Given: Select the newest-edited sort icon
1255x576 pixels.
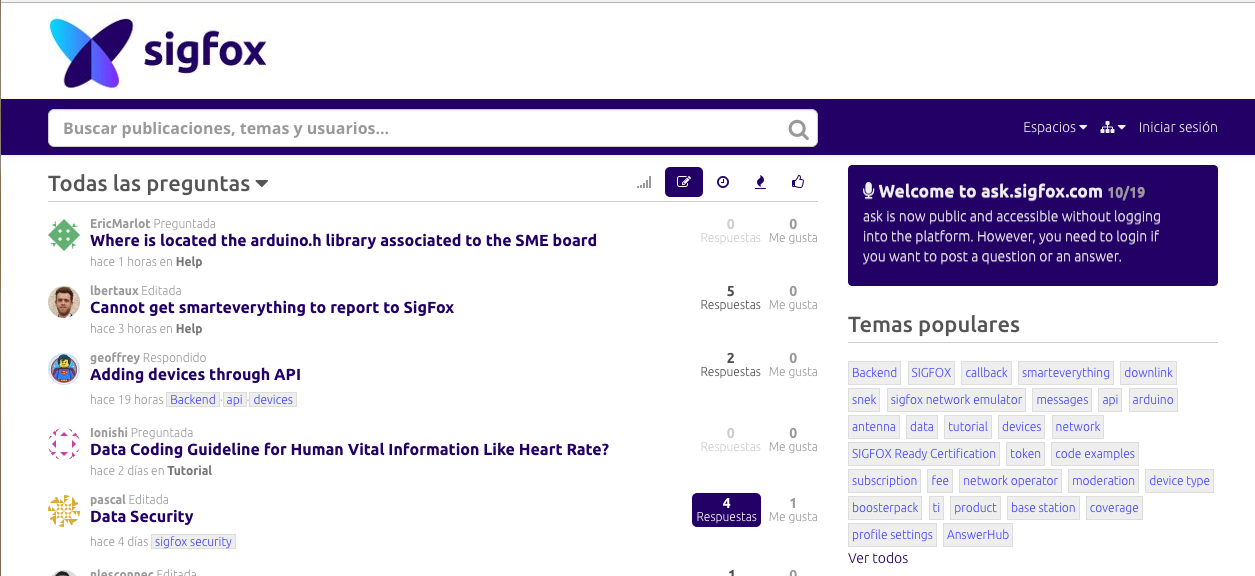Looking at the screenshot, I should click(684, 182).
